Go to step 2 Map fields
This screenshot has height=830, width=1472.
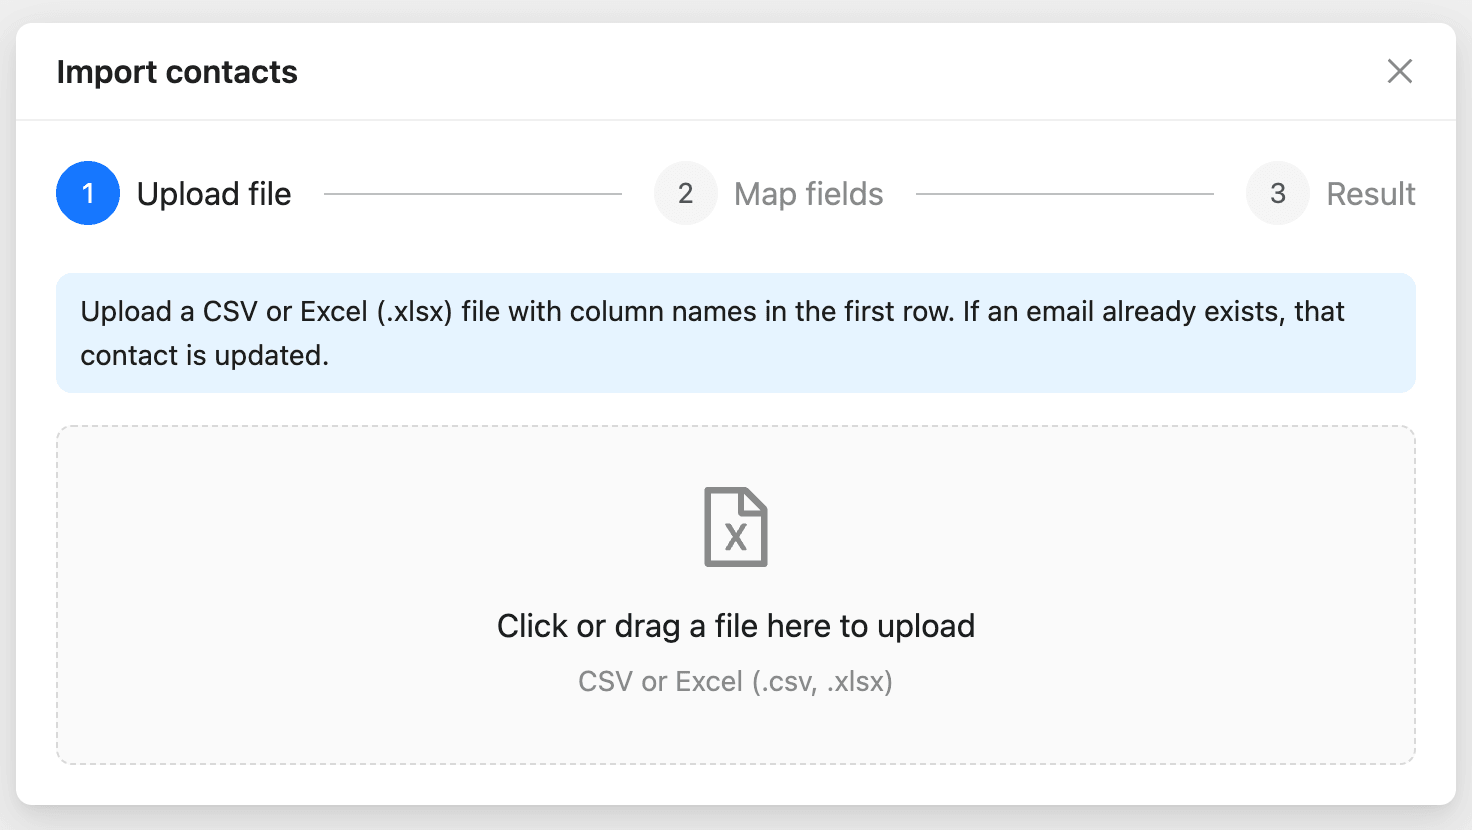click(x=769, y=193)
